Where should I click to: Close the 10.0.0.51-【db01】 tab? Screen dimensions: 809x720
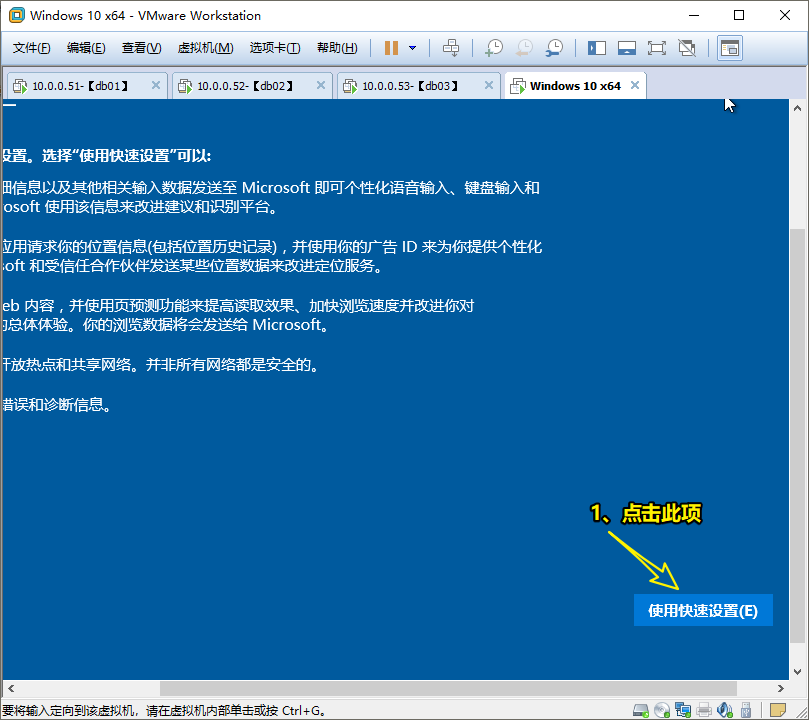pyautogui.click(x=155, y=86)
